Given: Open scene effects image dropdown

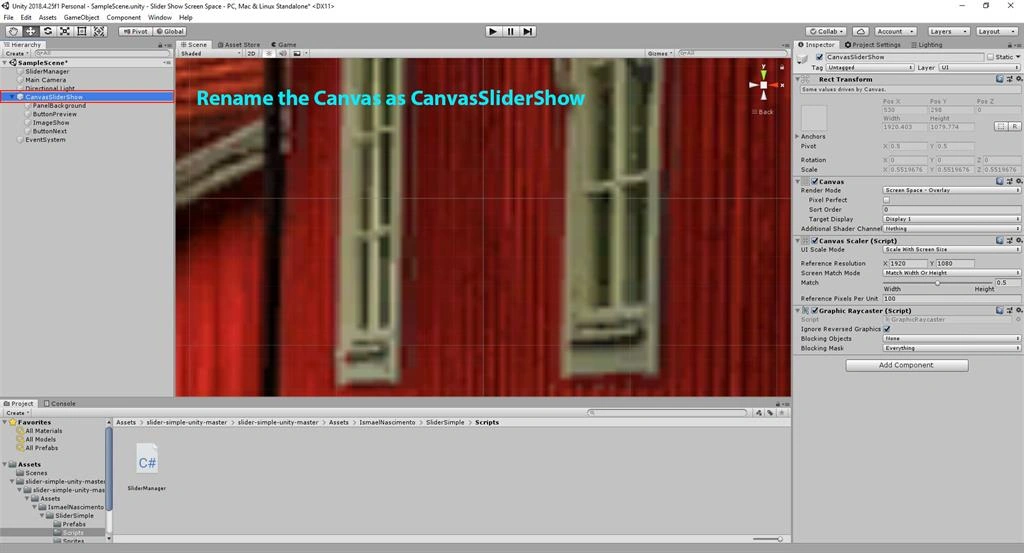Looking at the screenshot, I should coord(300,54).
